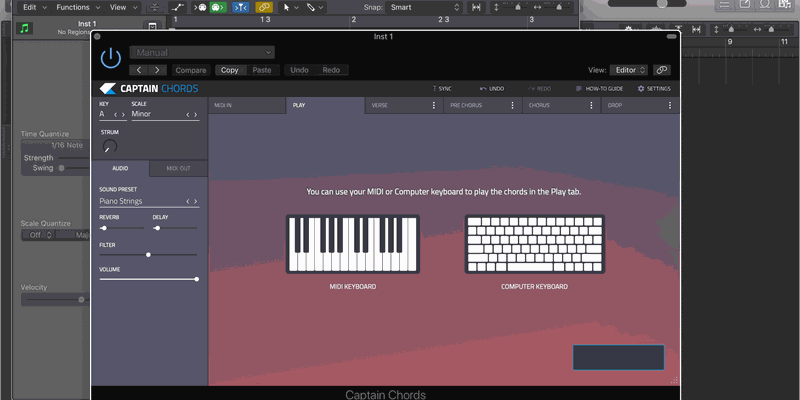Click the Compare button
The image size is (800, 400).
click(190, 70)
